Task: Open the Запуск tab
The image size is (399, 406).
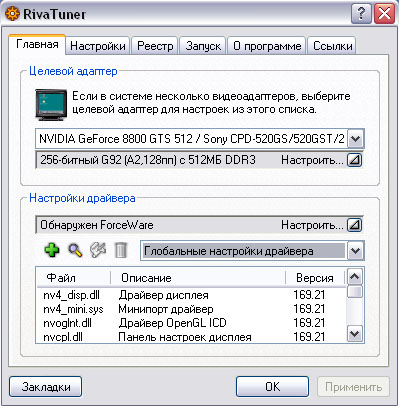Action: coord(203,46)
